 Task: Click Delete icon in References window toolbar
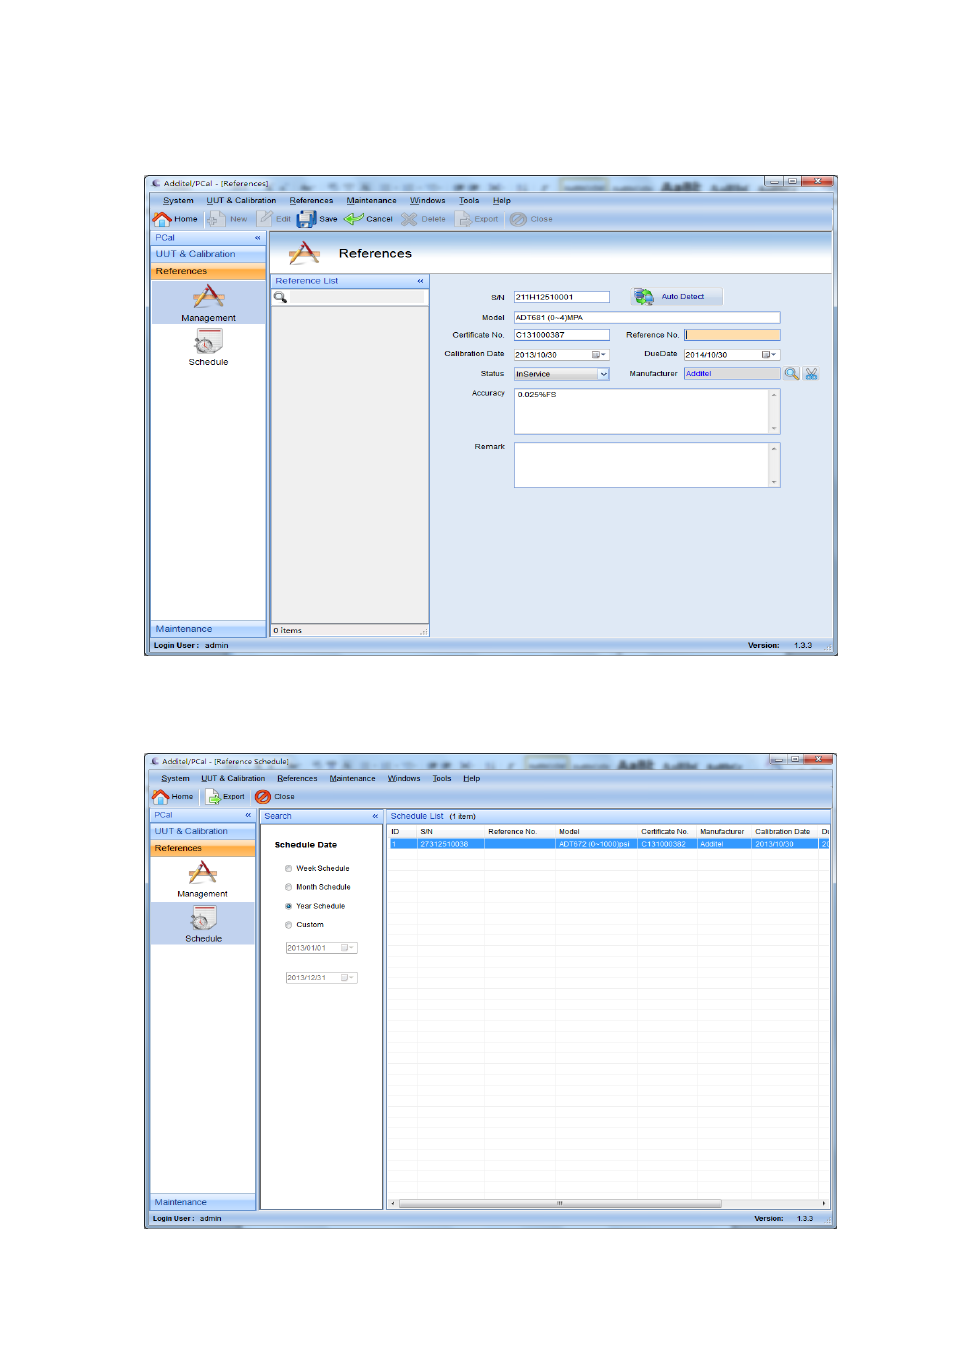[x=409, y=219]
